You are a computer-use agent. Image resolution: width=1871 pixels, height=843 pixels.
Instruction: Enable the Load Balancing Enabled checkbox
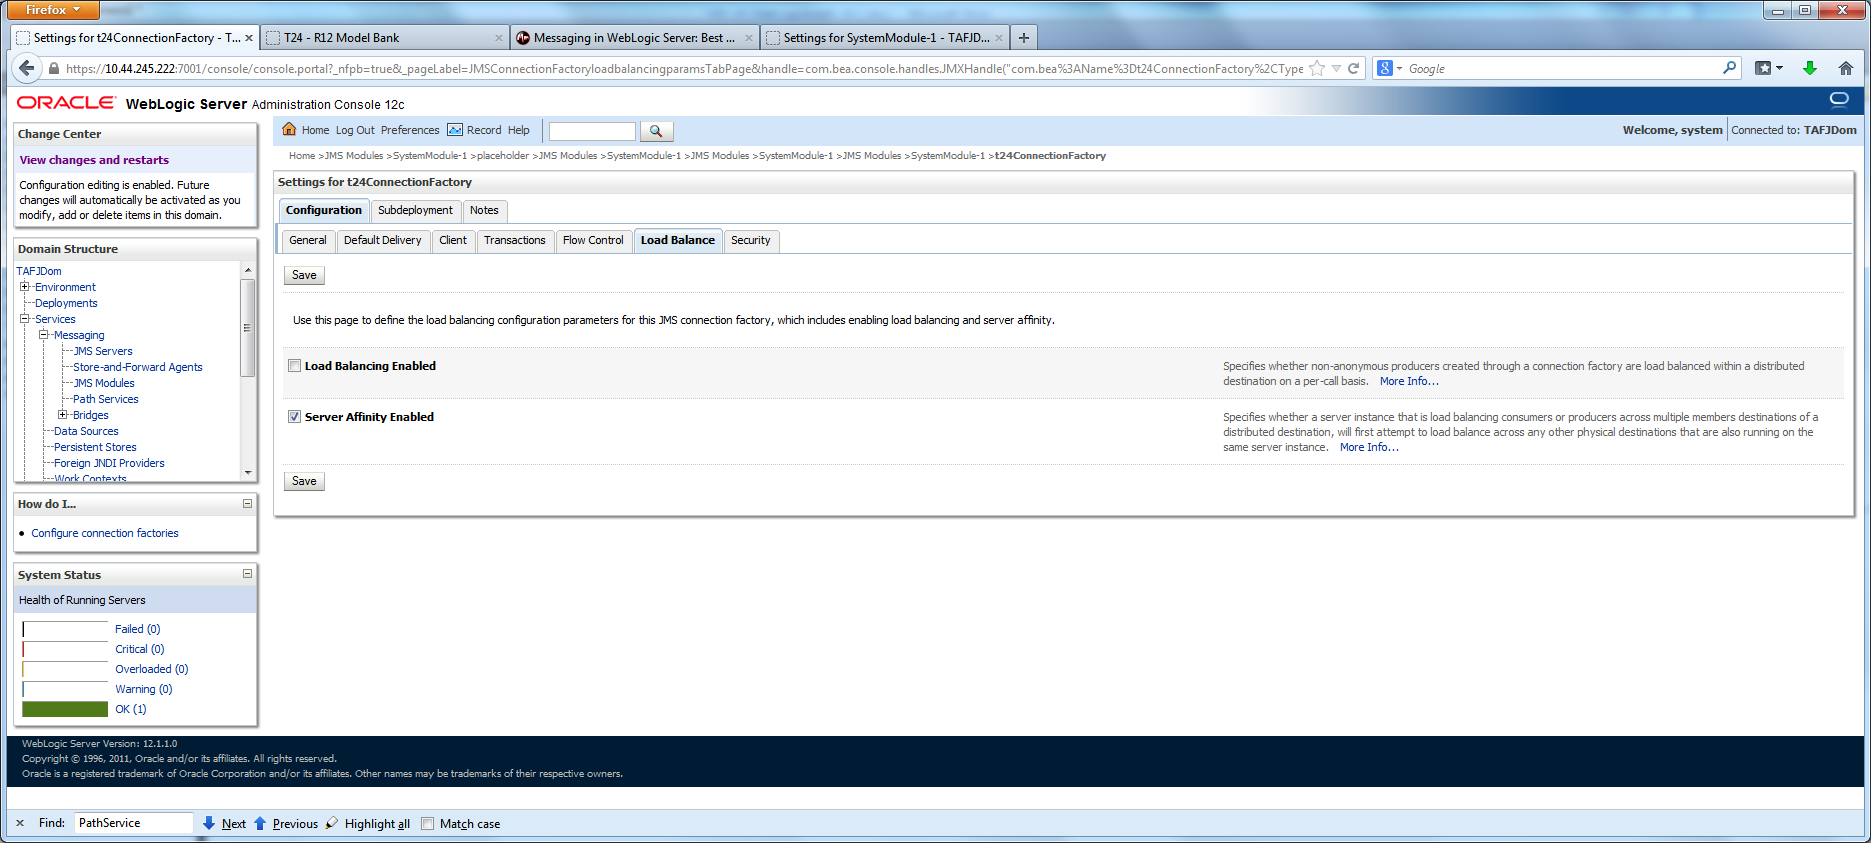[x=294, y=366]
